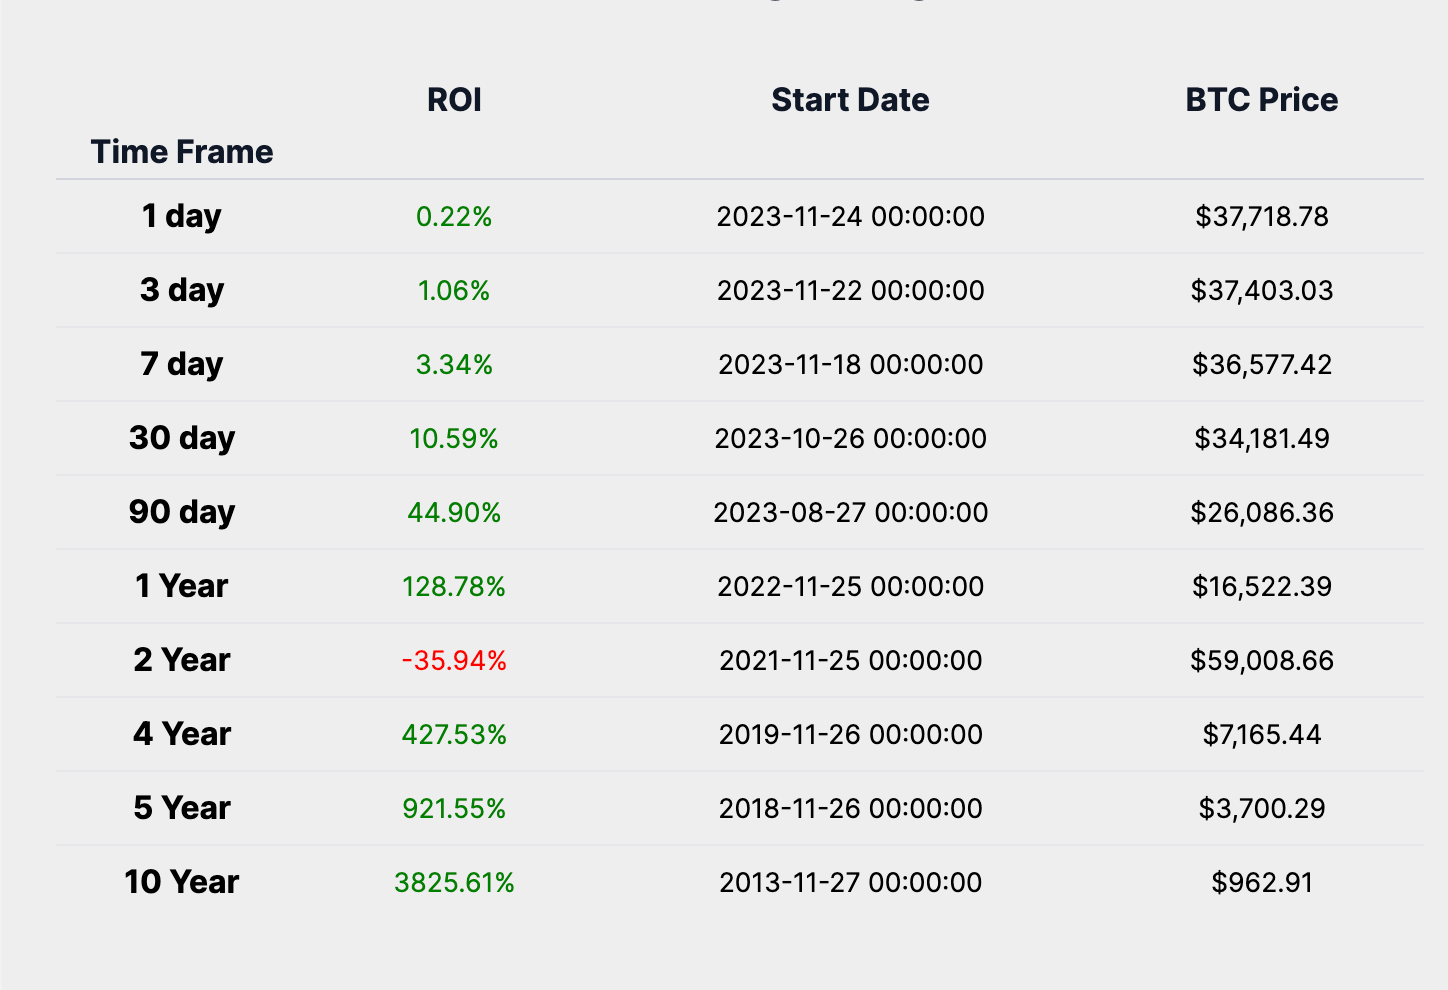Select the 10 Year ROI of 3825.61%
Viewport: 1448px width, 990px height.
(454, 882)
